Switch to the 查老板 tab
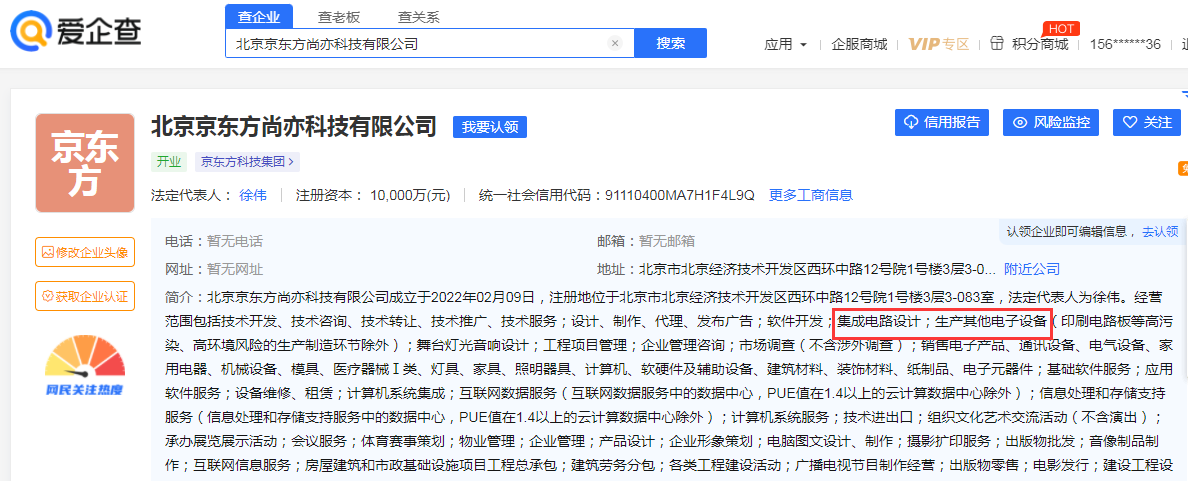 339,17
